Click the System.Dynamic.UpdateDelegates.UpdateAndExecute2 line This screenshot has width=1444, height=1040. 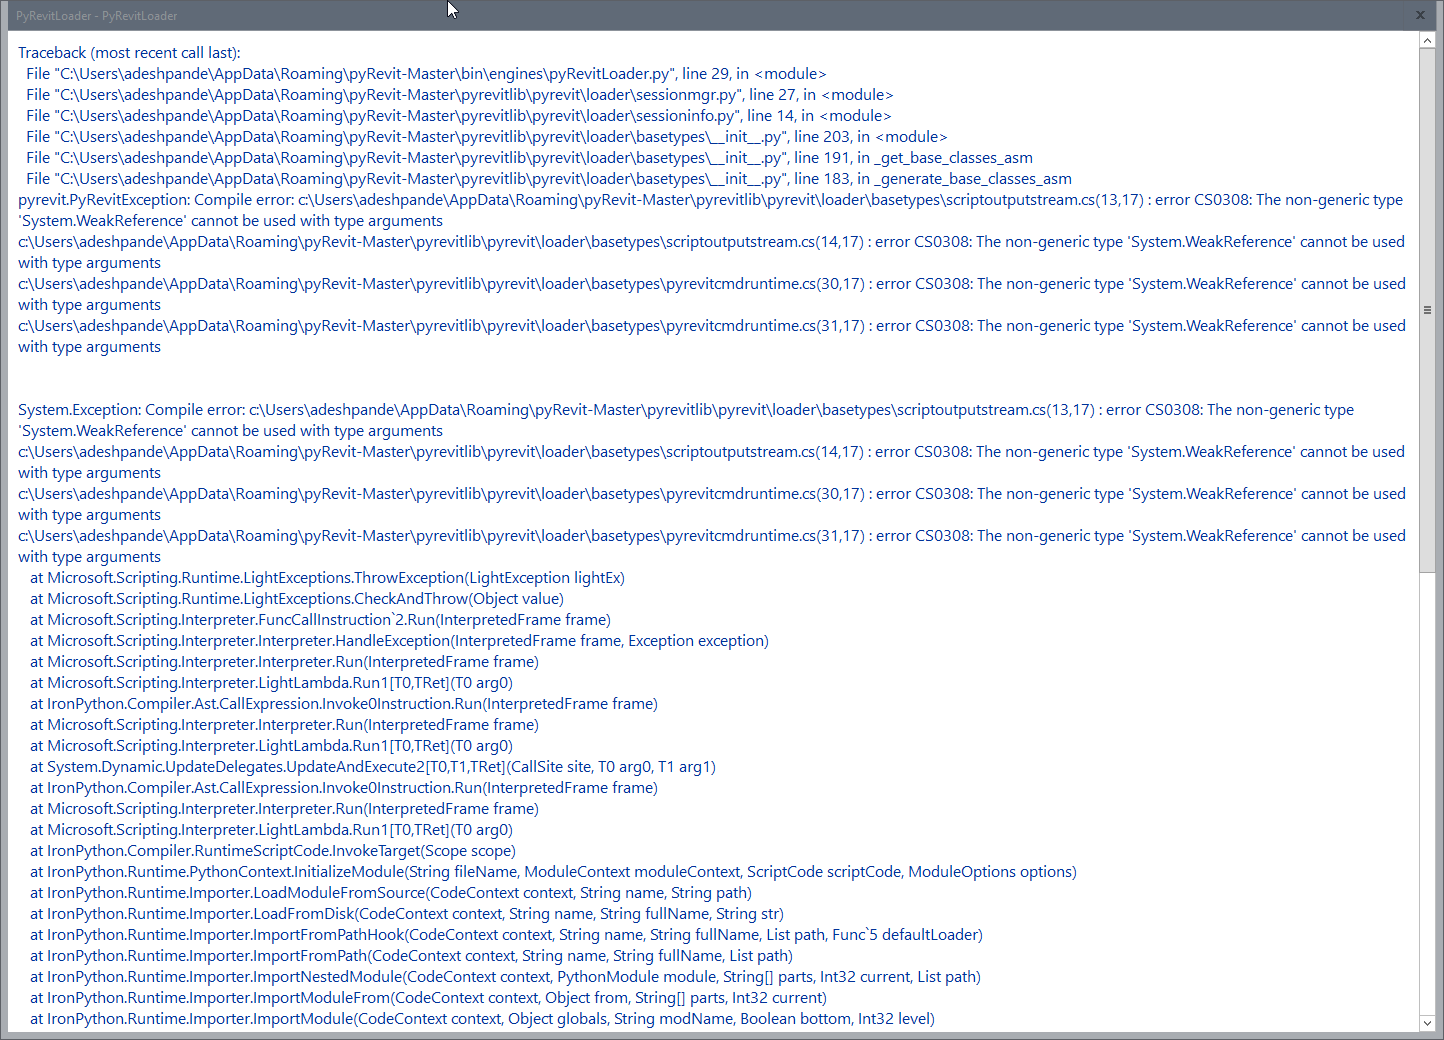[x=373, y=767]
